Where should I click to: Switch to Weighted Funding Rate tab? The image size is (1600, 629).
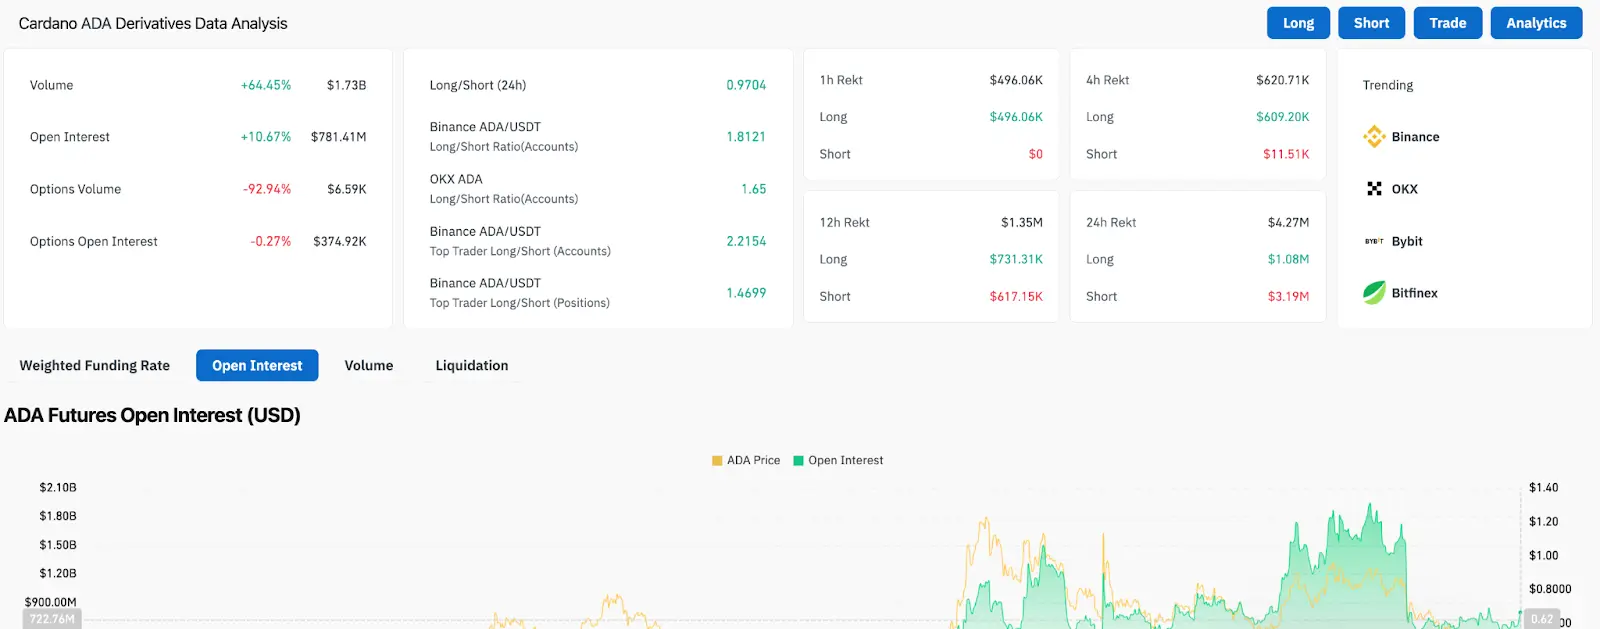(95, 366)
